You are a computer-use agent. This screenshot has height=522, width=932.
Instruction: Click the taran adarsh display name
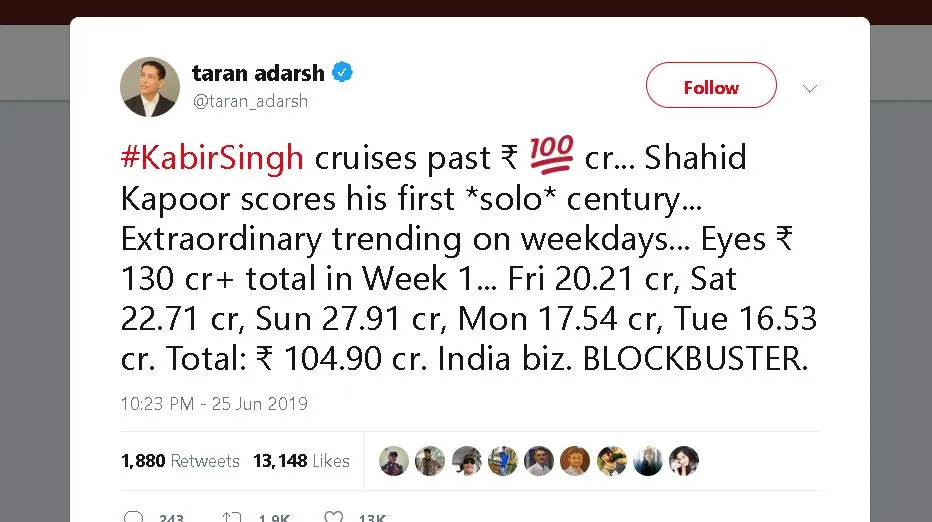point(258,73)
